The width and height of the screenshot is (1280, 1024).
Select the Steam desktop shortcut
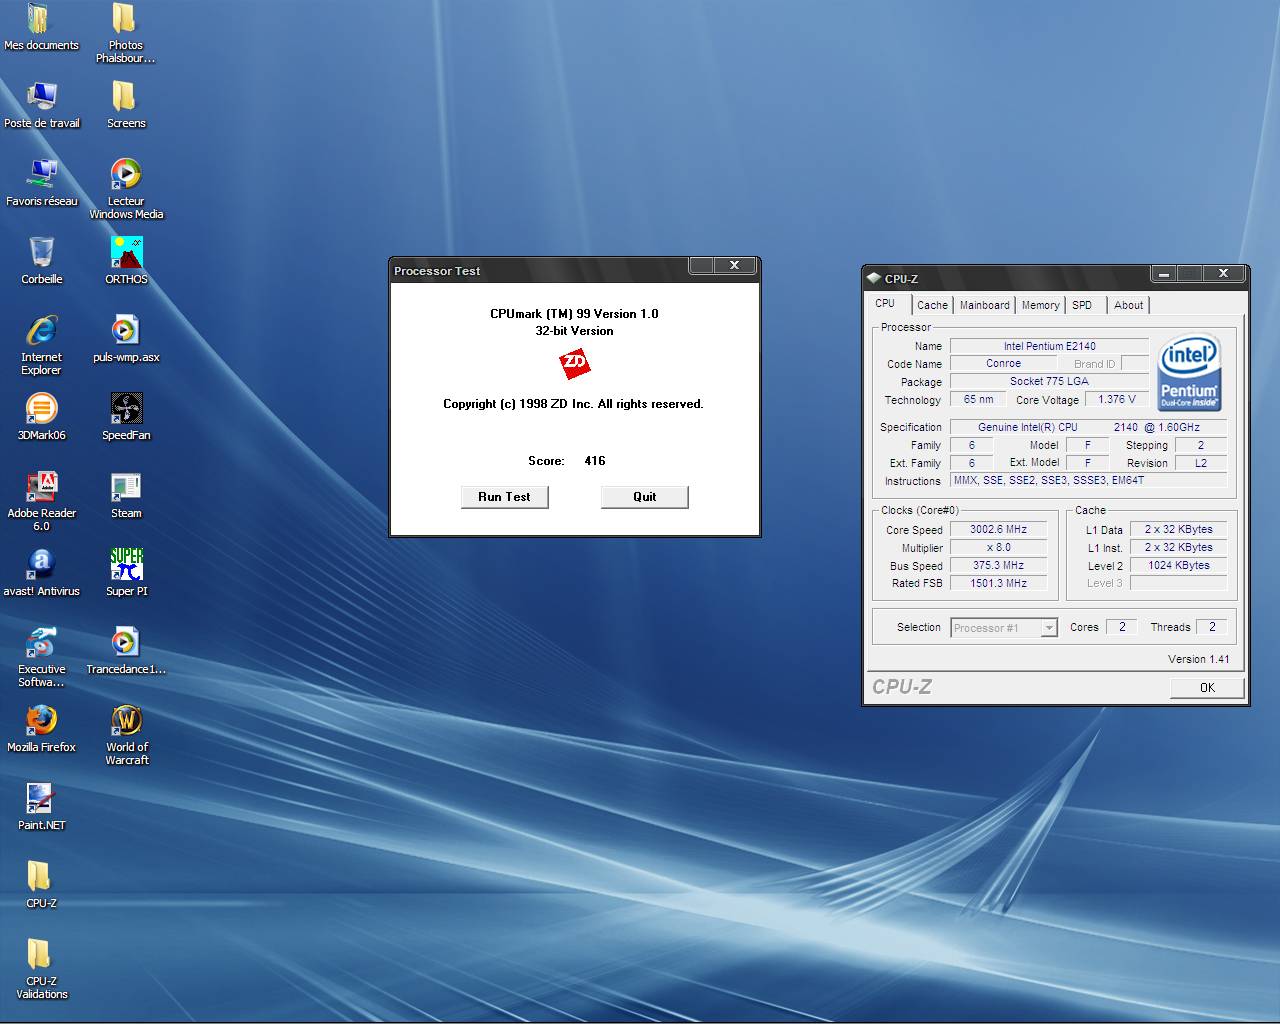[126, 488]
